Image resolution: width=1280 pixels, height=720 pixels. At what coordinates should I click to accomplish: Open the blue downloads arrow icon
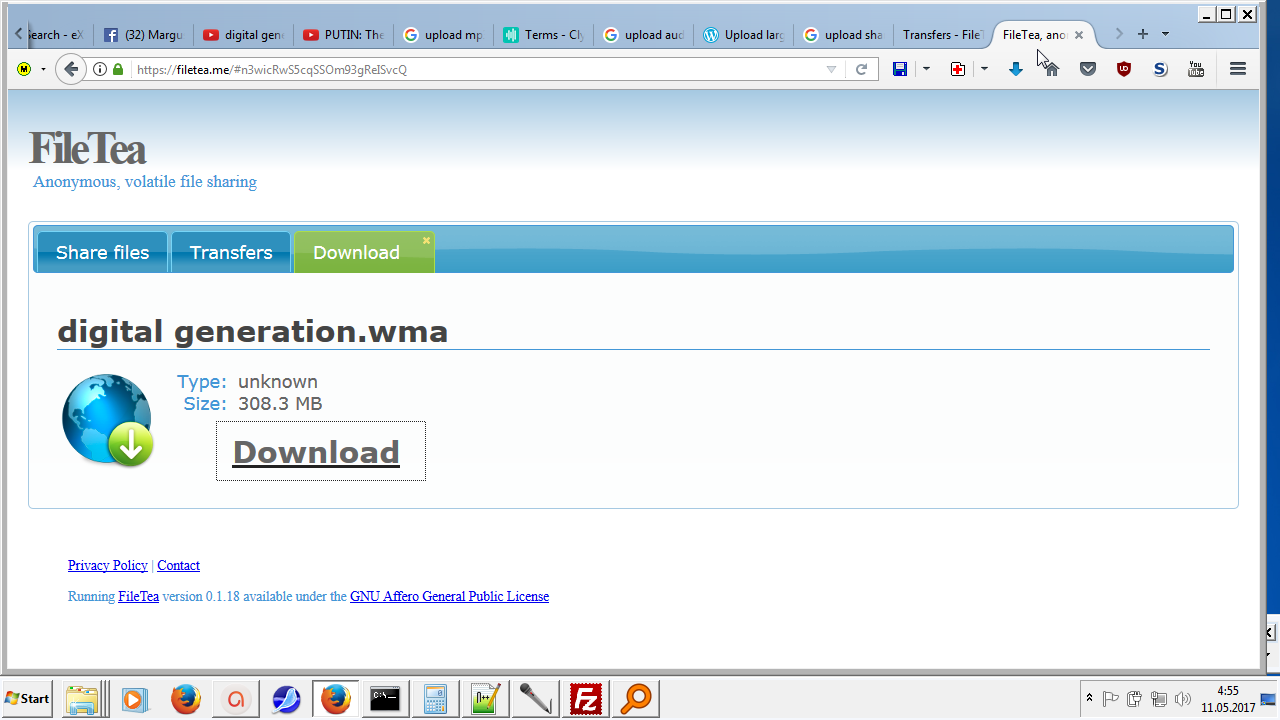1015,69
